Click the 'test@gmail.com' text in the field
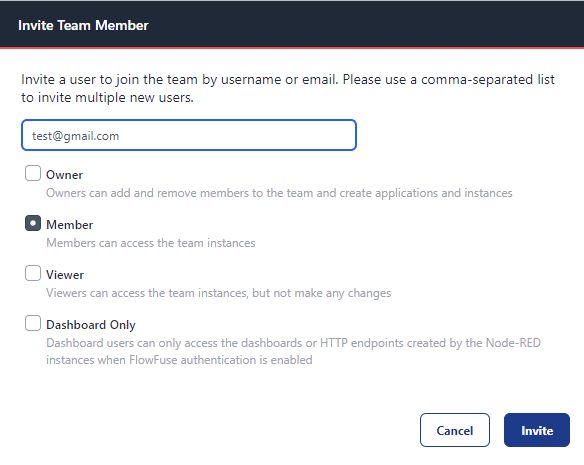Image resolution: width=584 pixels, height=465 pixels. (75, 136)
